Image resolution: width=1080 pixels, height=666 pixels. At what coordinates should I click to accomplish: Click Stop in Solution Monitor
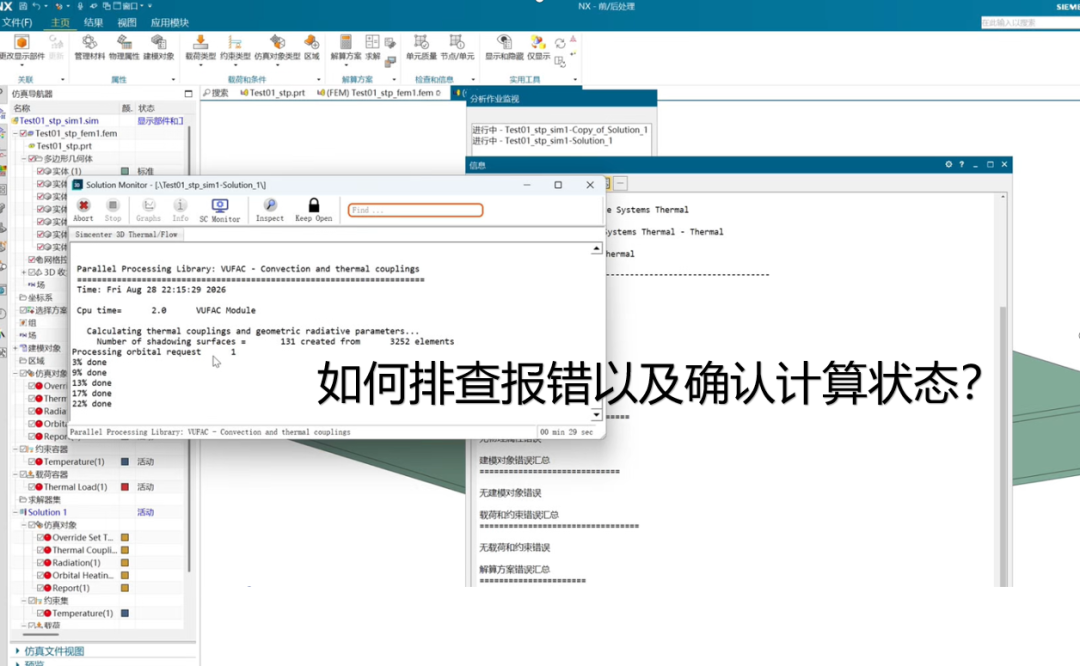113,210
